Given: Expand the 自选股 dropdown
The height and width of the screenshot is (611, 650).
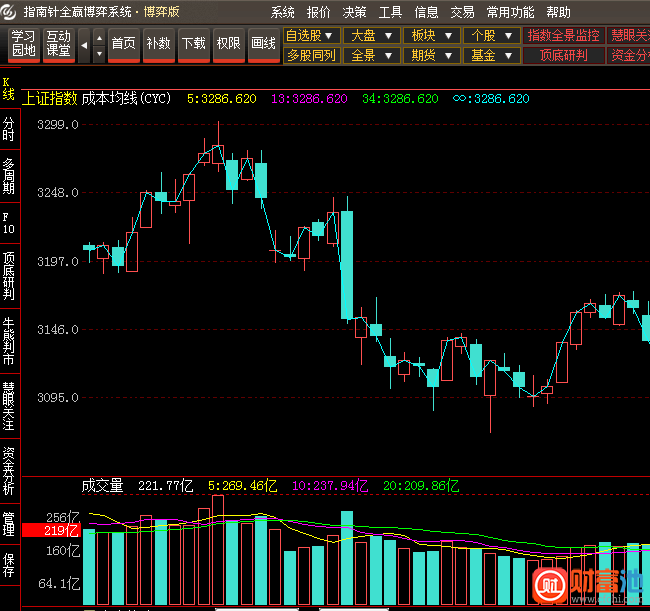Looking at the screenshot, I should (312, 36).
